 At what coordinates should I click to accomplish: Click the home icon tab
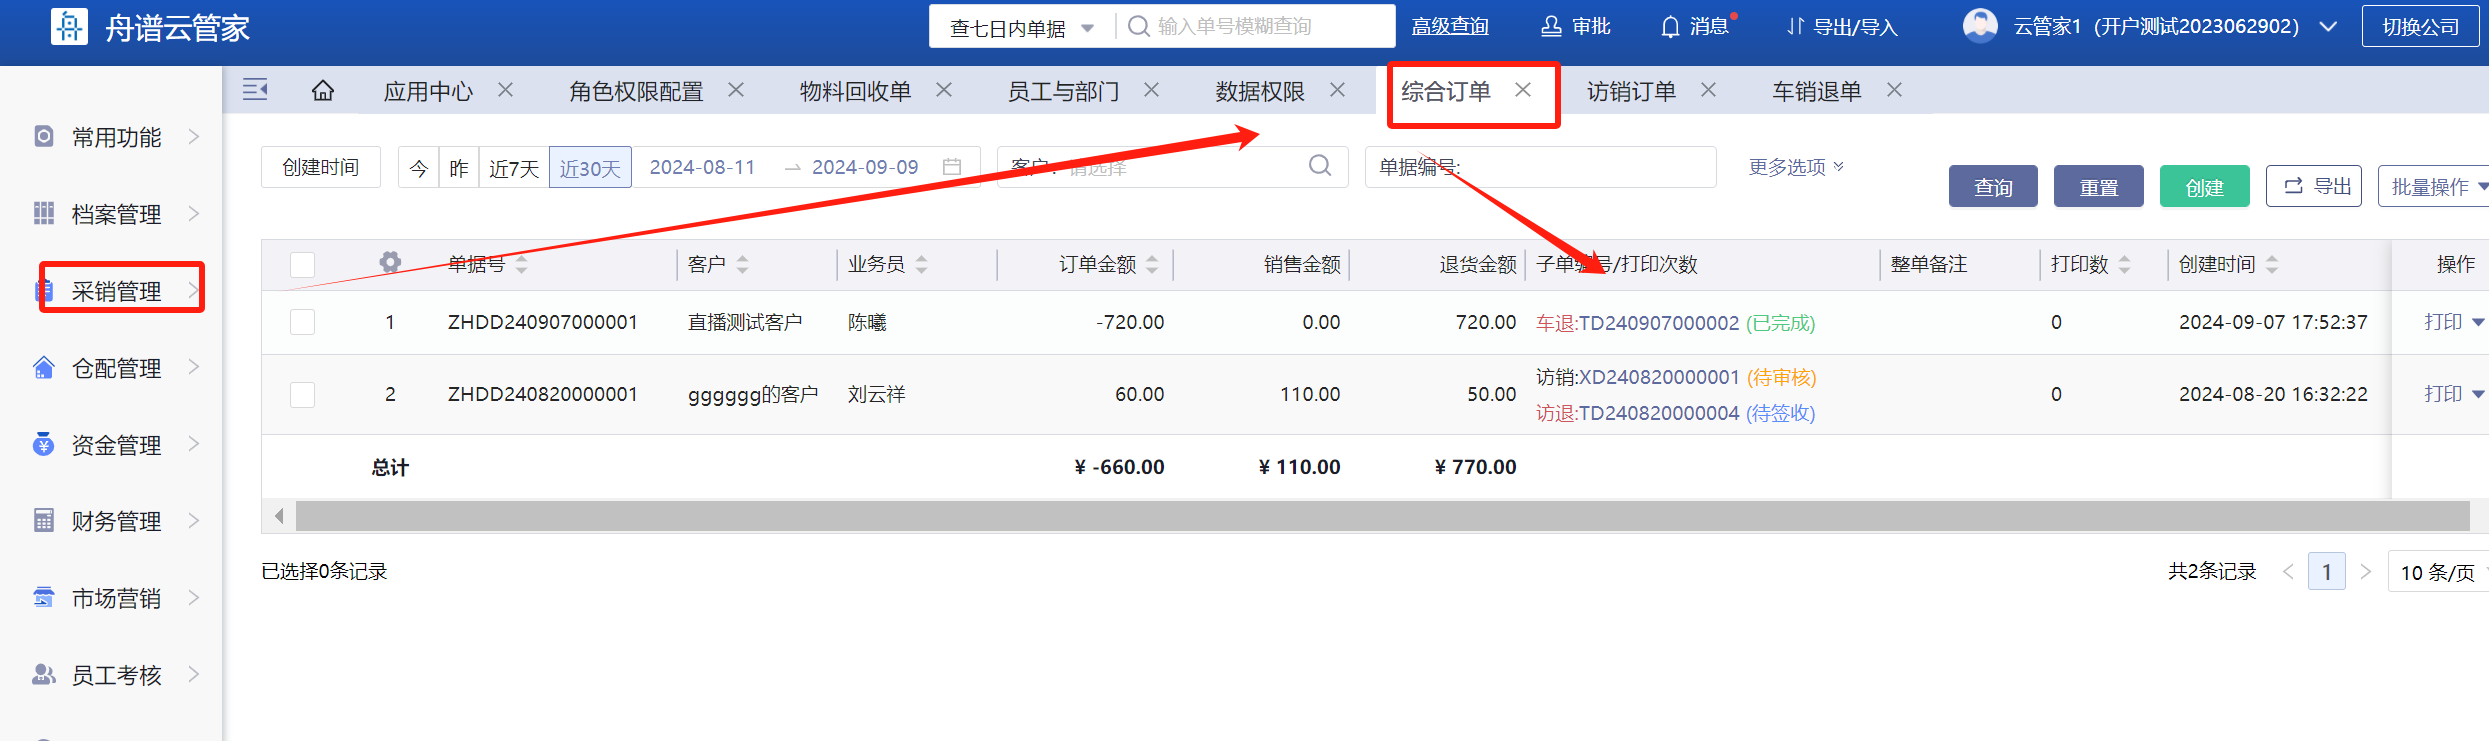(x=322, y=91)
